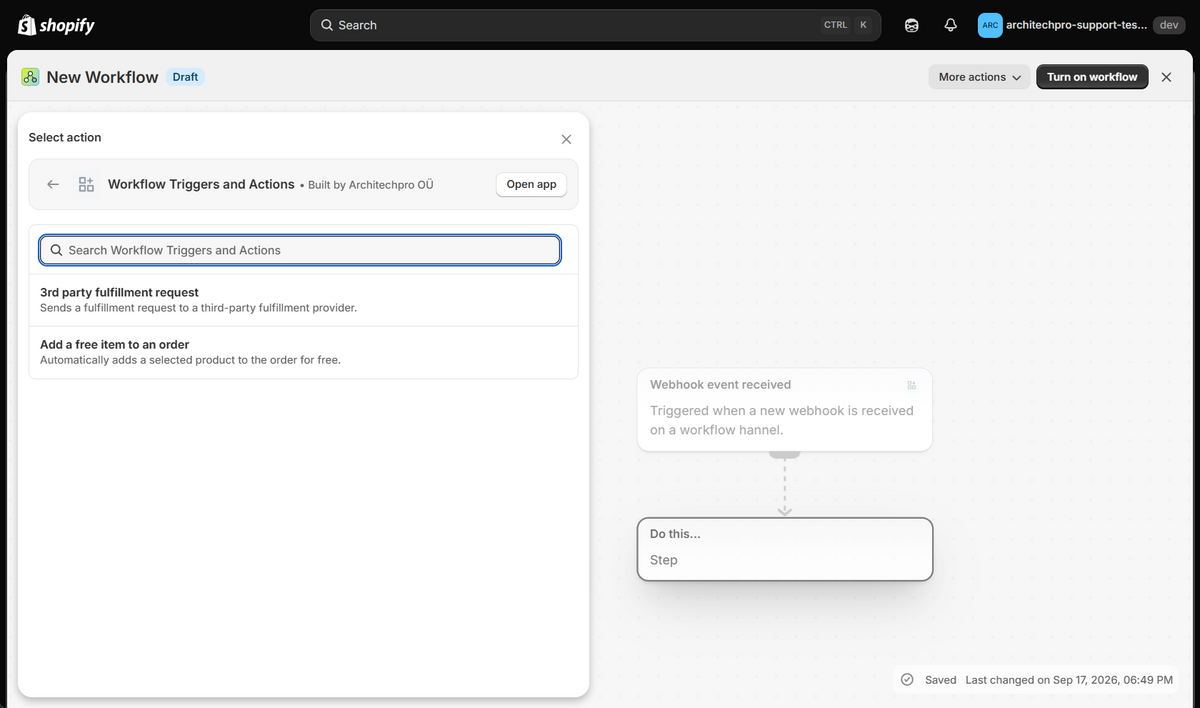The width and height of the screenshot is (1200, 708).
Task: Select the Webhook event received node
Action: (785, 410)
